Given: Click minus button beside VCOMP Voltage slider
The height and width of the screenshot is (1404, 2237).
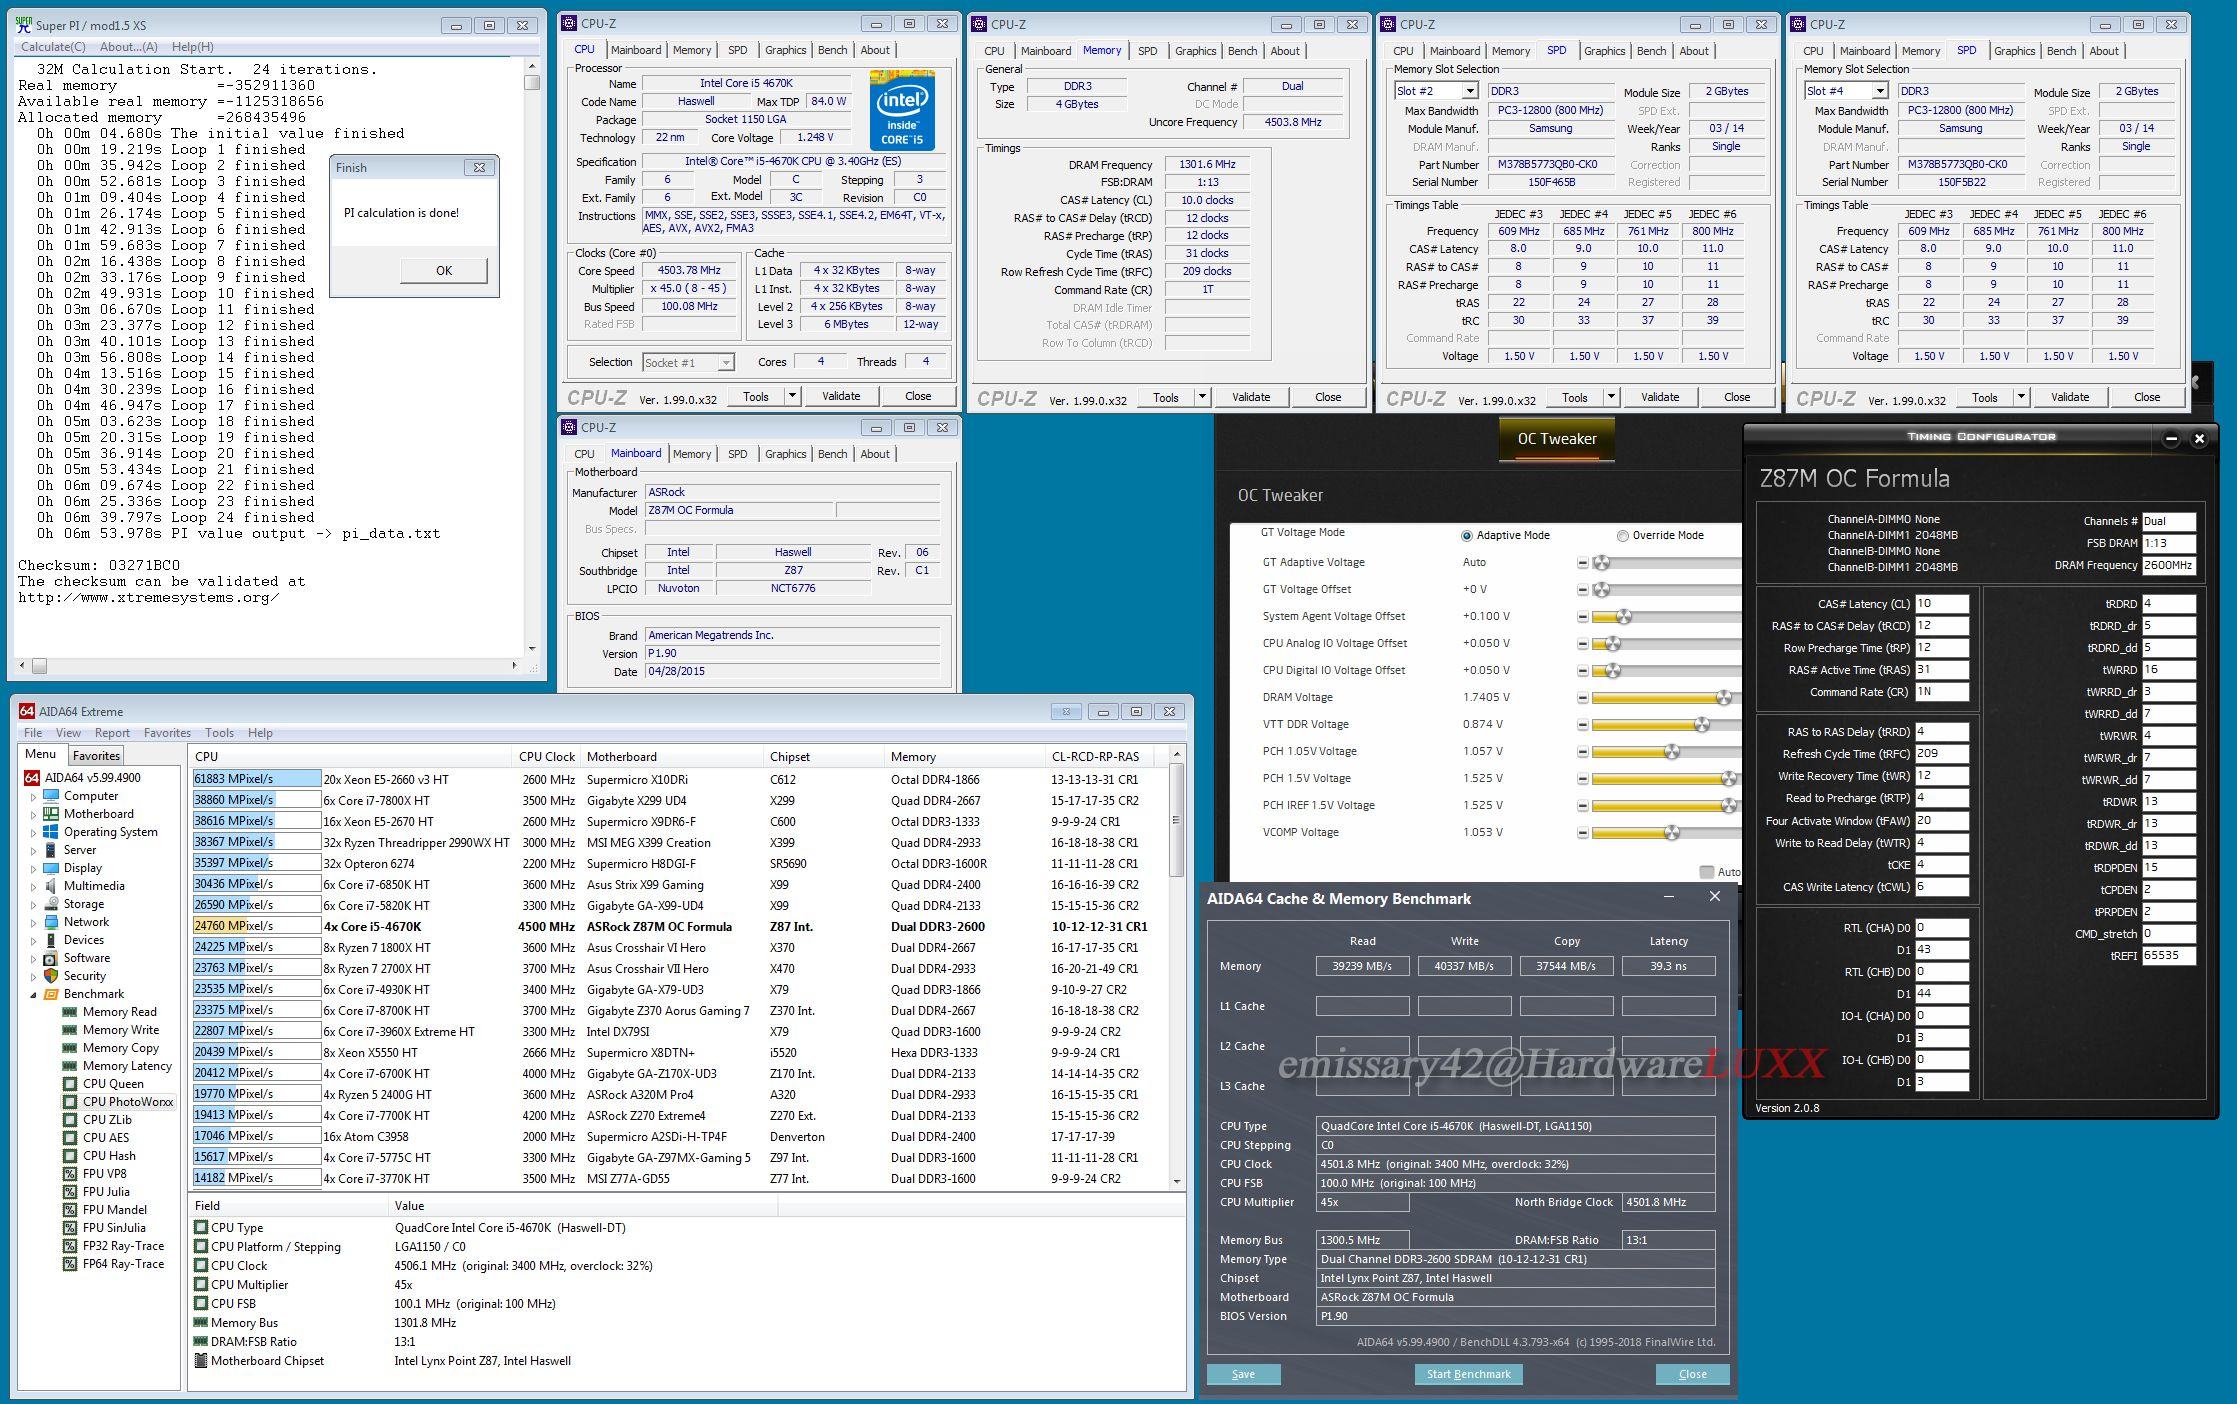Looking at the screenshot, I should coord(1582,833).
